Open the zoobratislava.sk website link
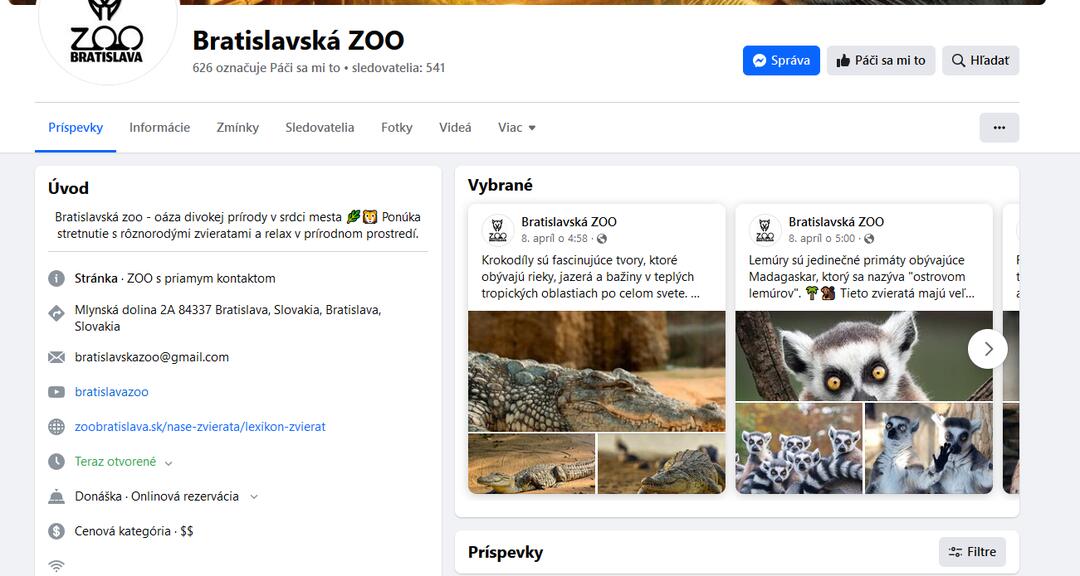1080x576 pixels. pyautogui.click(x=200, y=427)
